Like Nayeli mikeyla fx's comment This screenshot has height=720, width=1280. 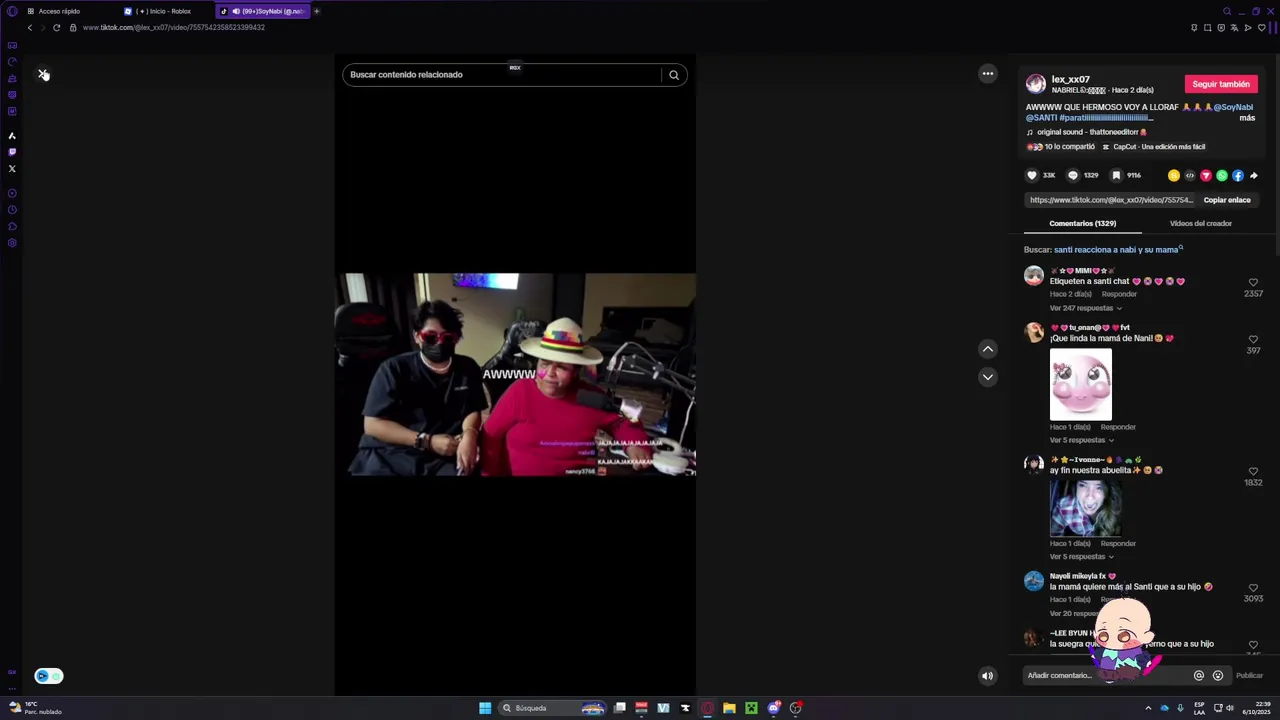click(x=1253, y=588)
